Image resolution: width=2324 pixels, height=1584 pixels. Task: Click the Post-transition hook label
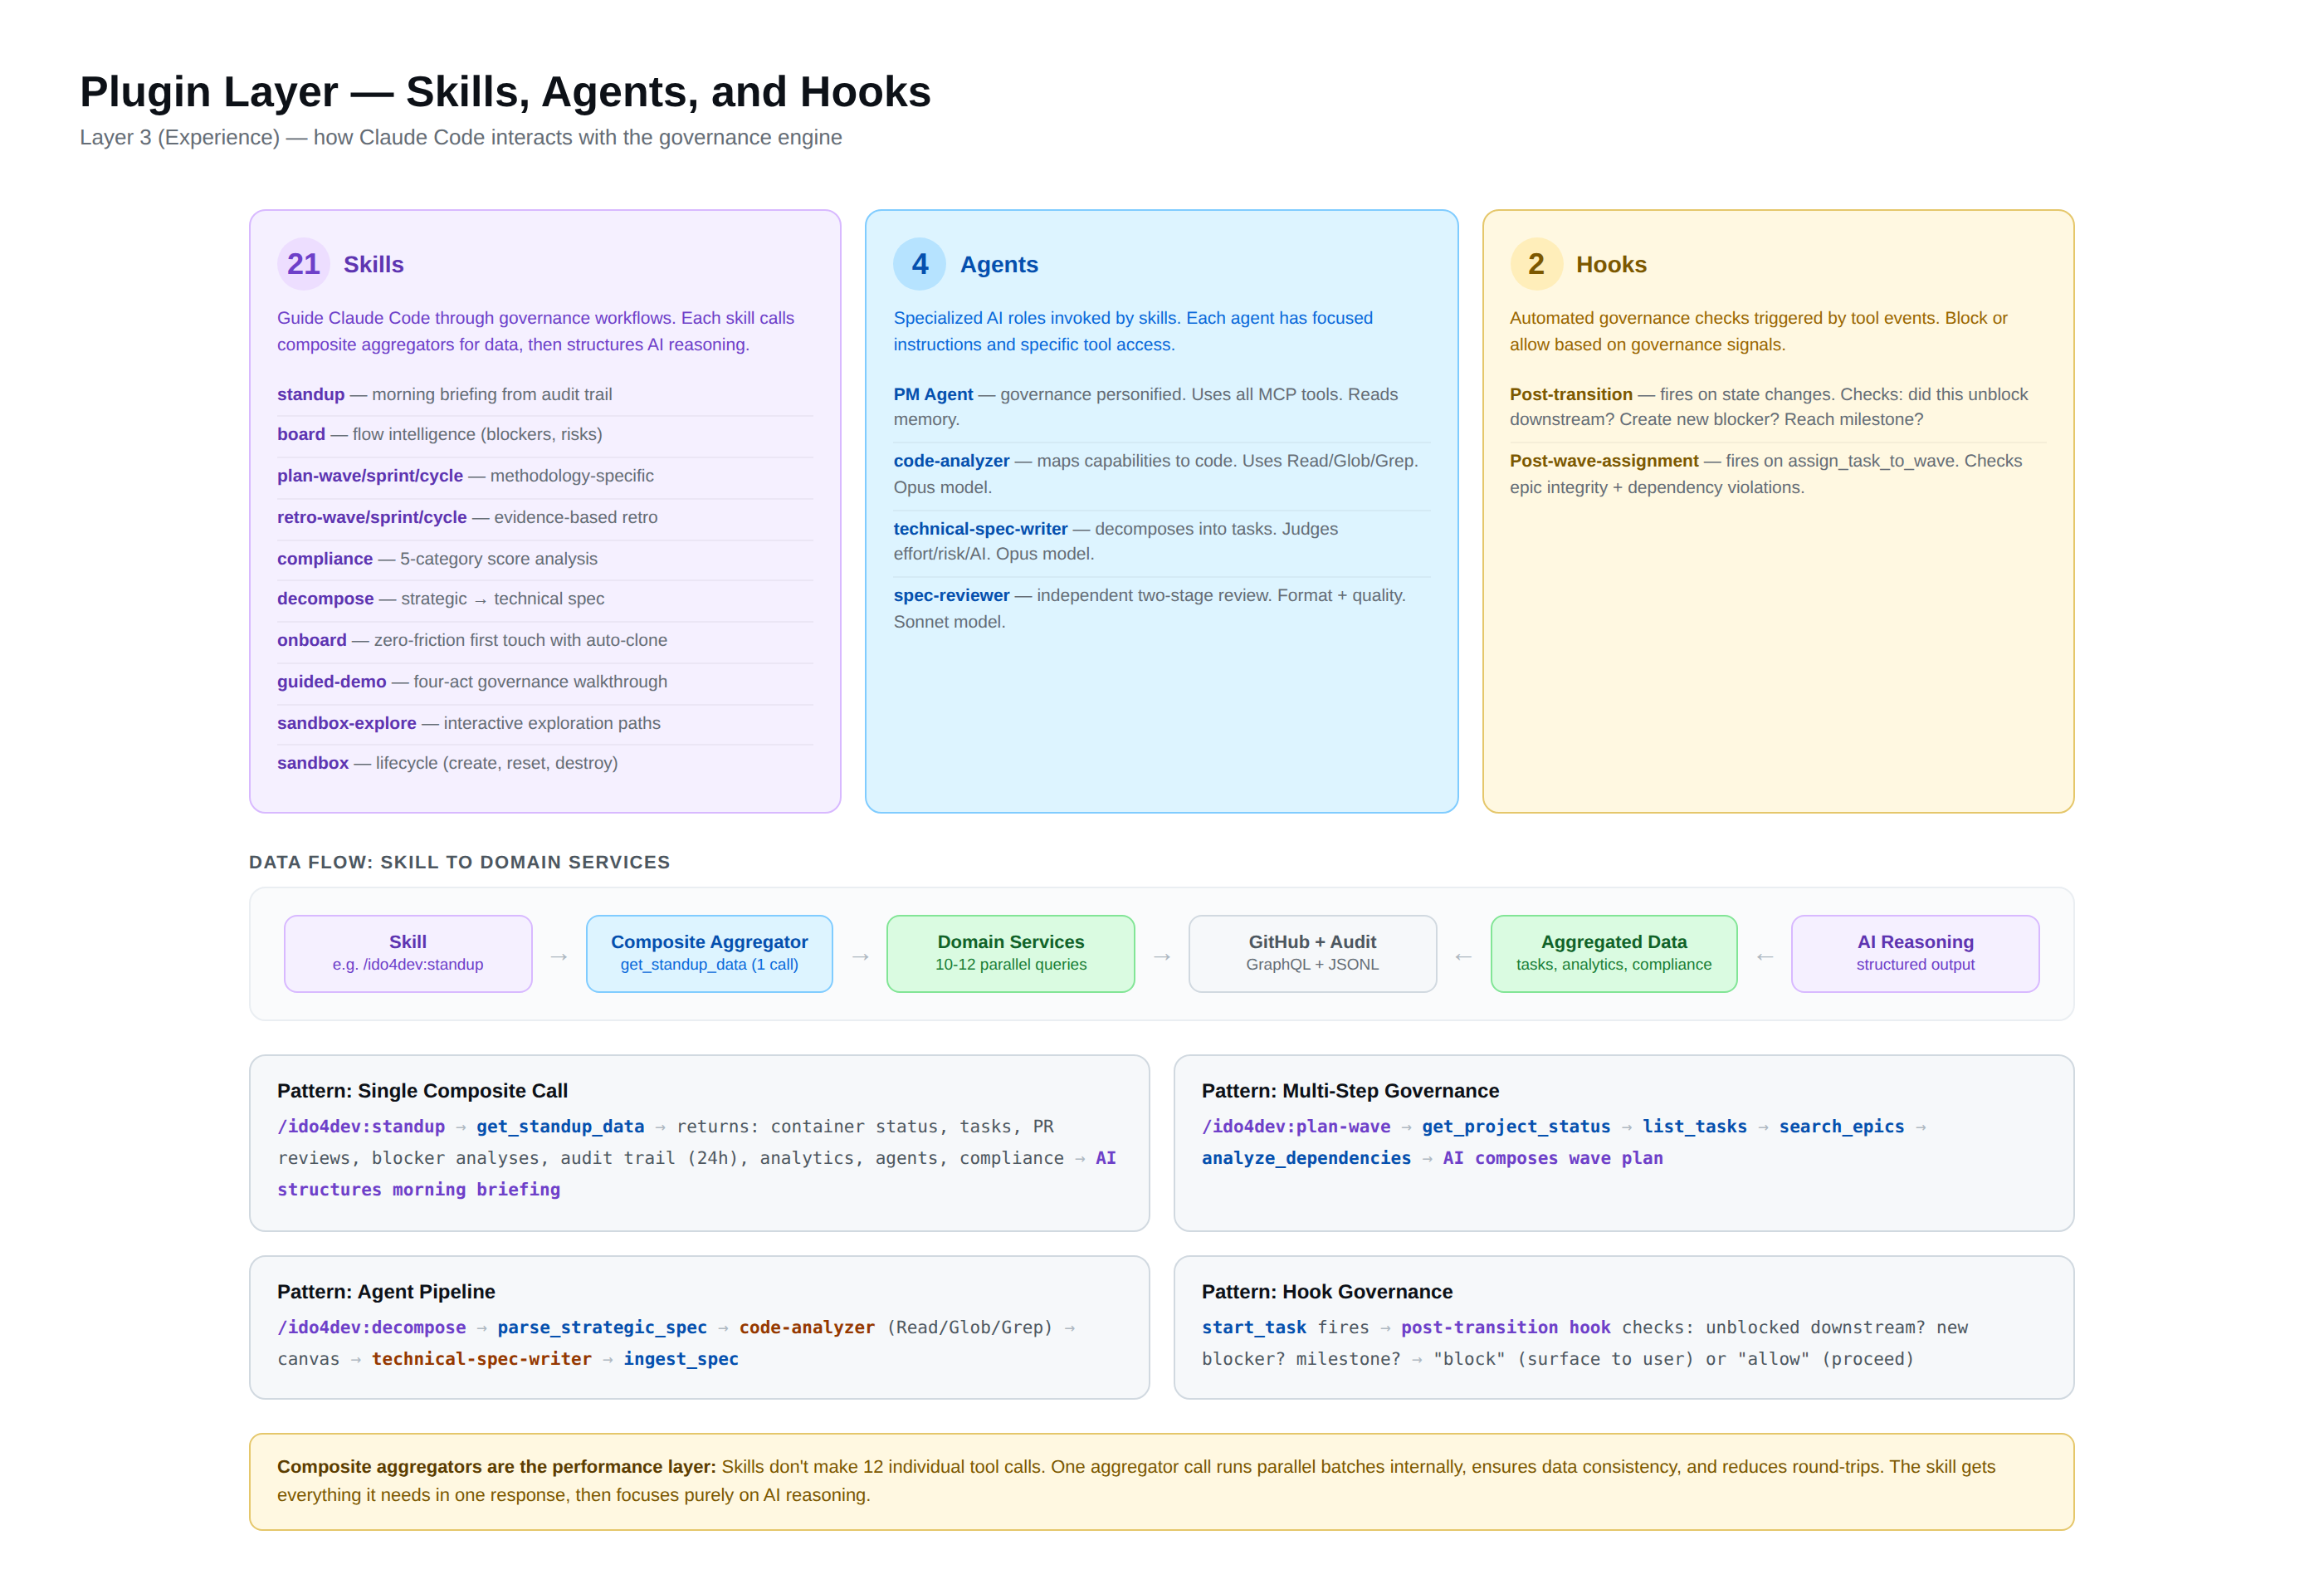click(x=1569, y=394)
